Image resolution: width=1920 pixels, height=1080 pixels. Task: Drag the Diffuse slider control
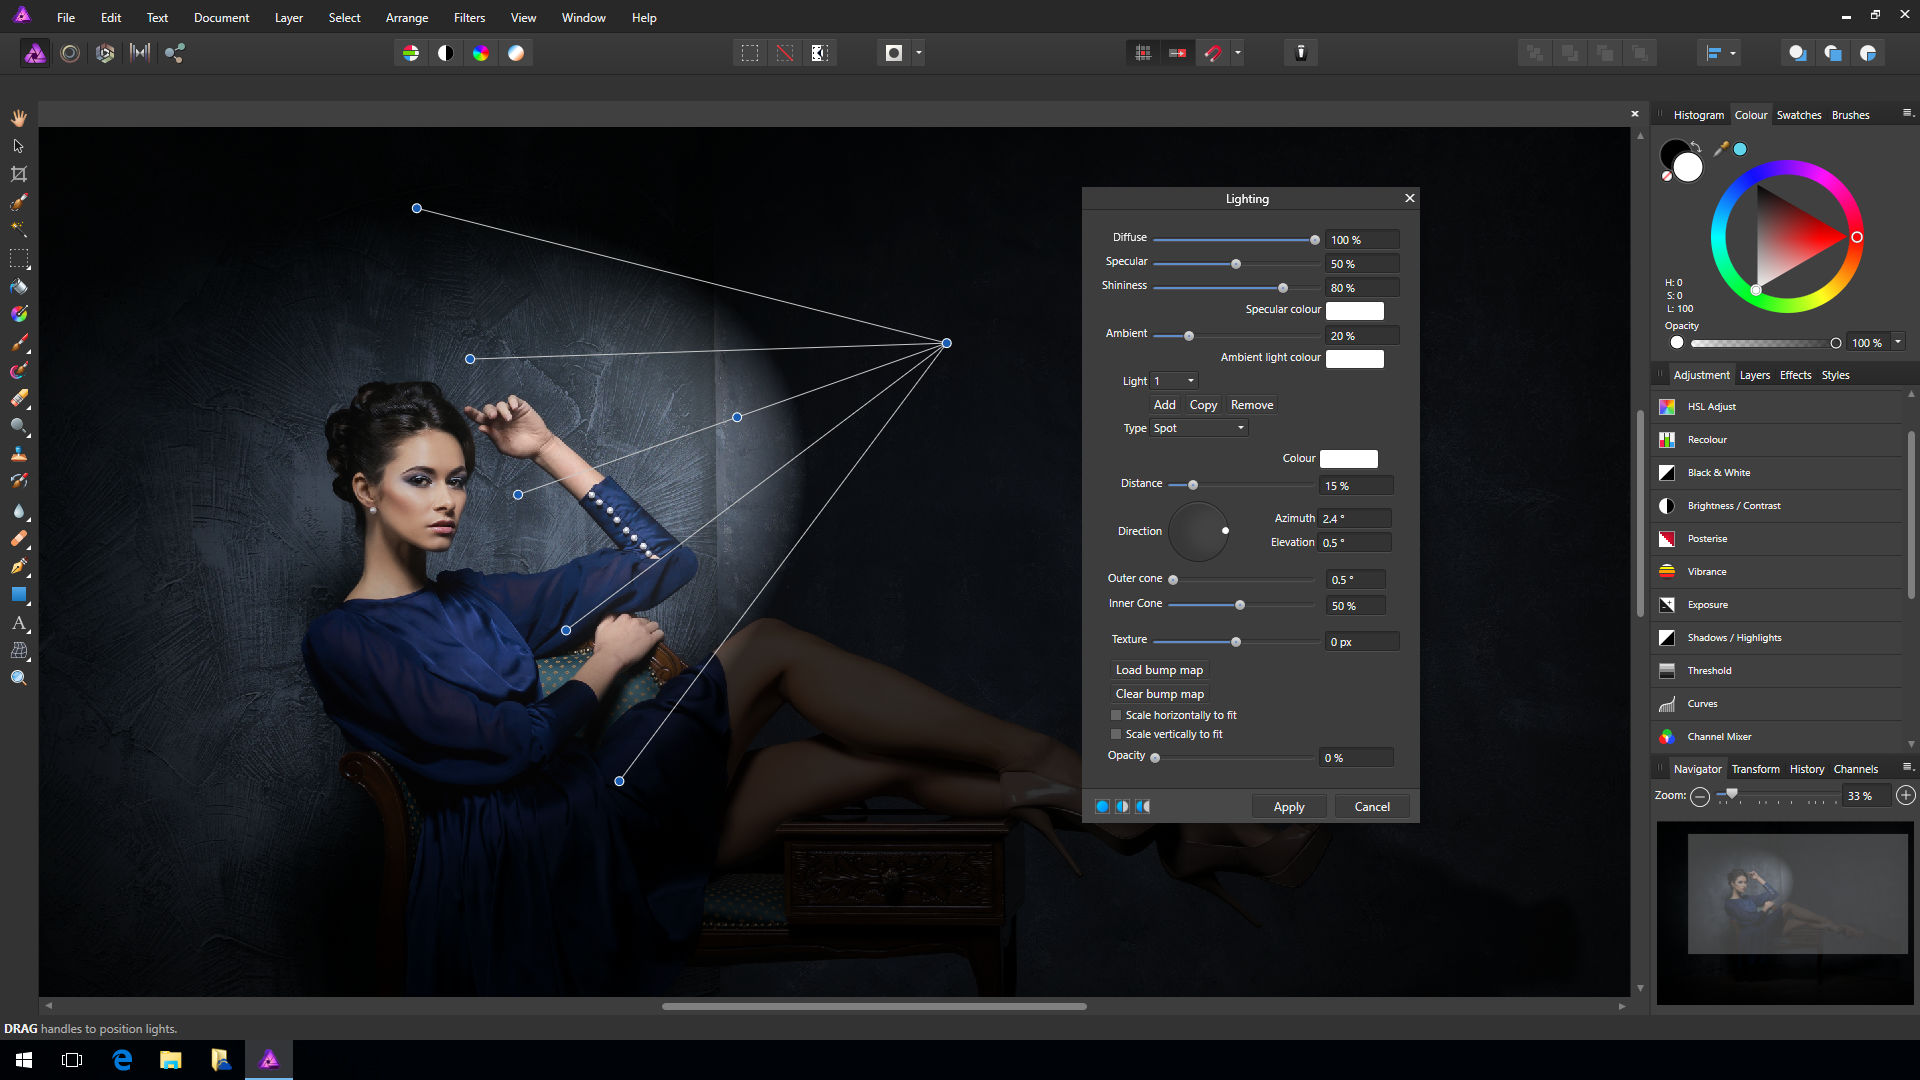(1316, 239)
